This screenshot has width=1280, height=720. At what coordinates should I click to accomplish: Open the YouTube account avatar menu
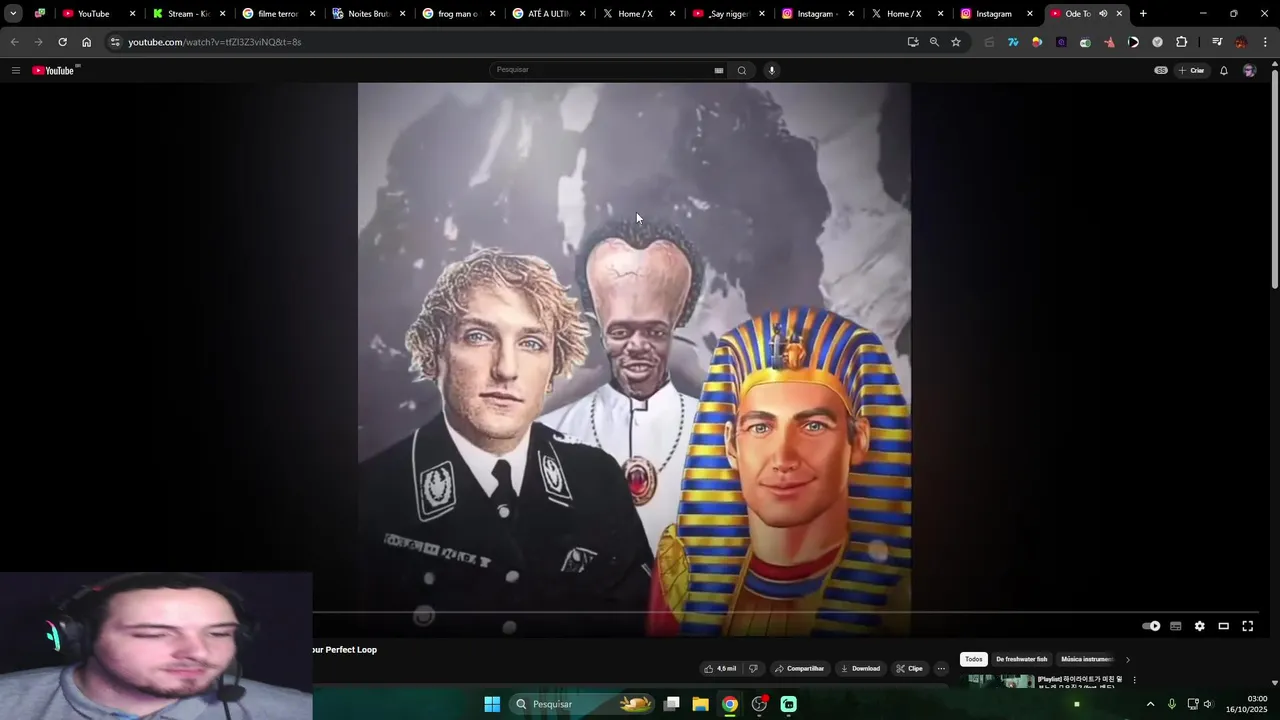click(x=1249, y=70)
